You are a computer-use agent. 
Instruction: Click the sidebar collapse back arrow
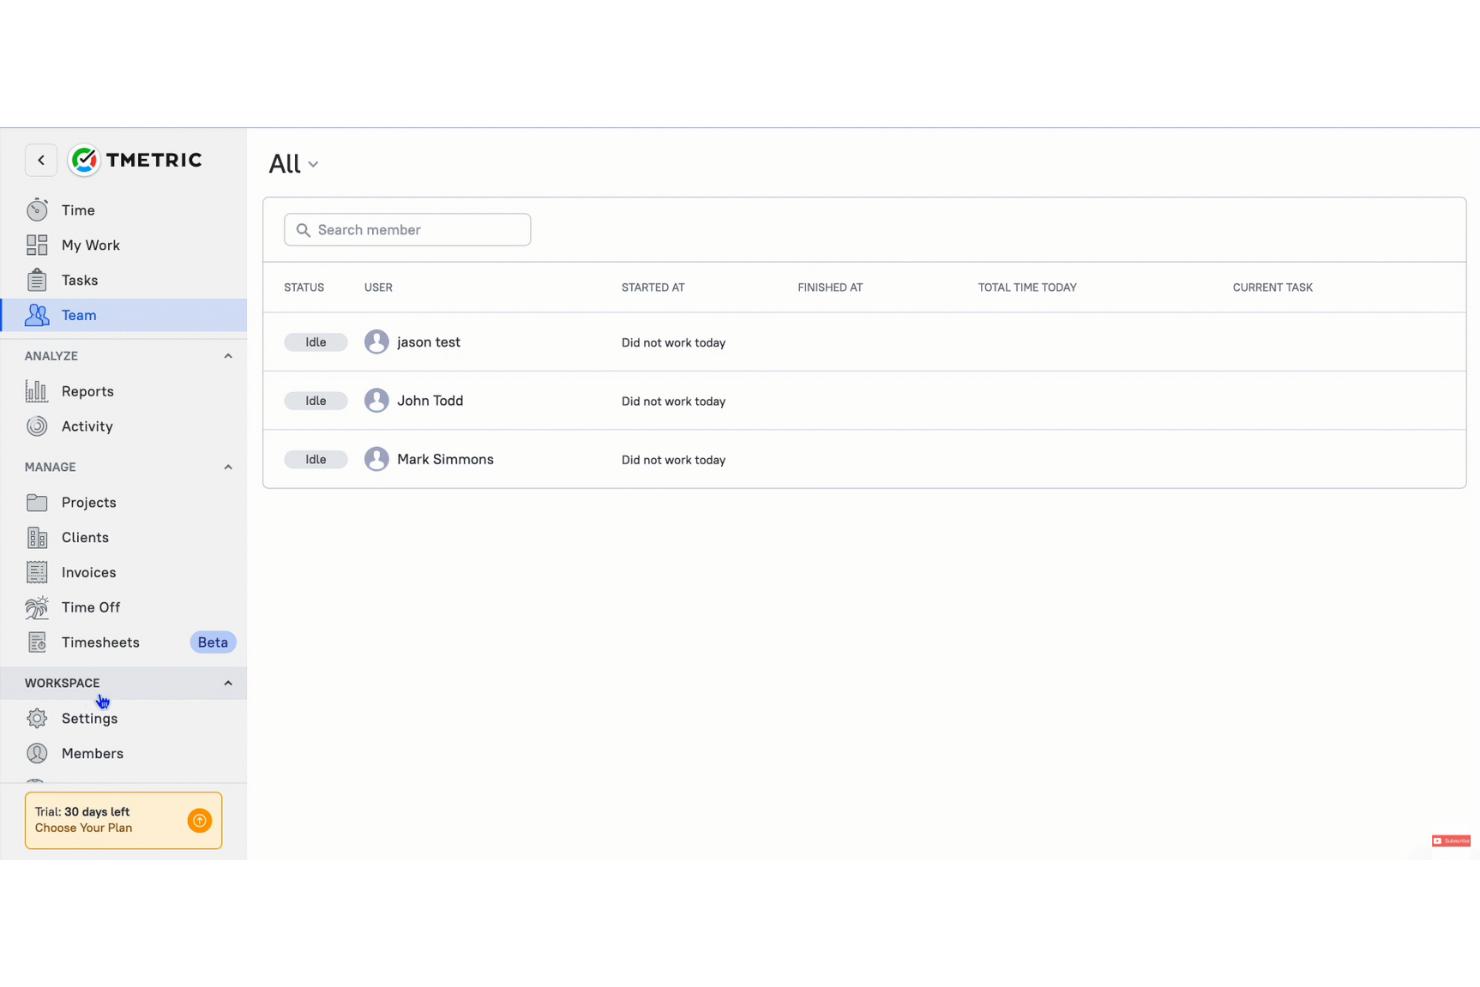(x=41, y=160)
